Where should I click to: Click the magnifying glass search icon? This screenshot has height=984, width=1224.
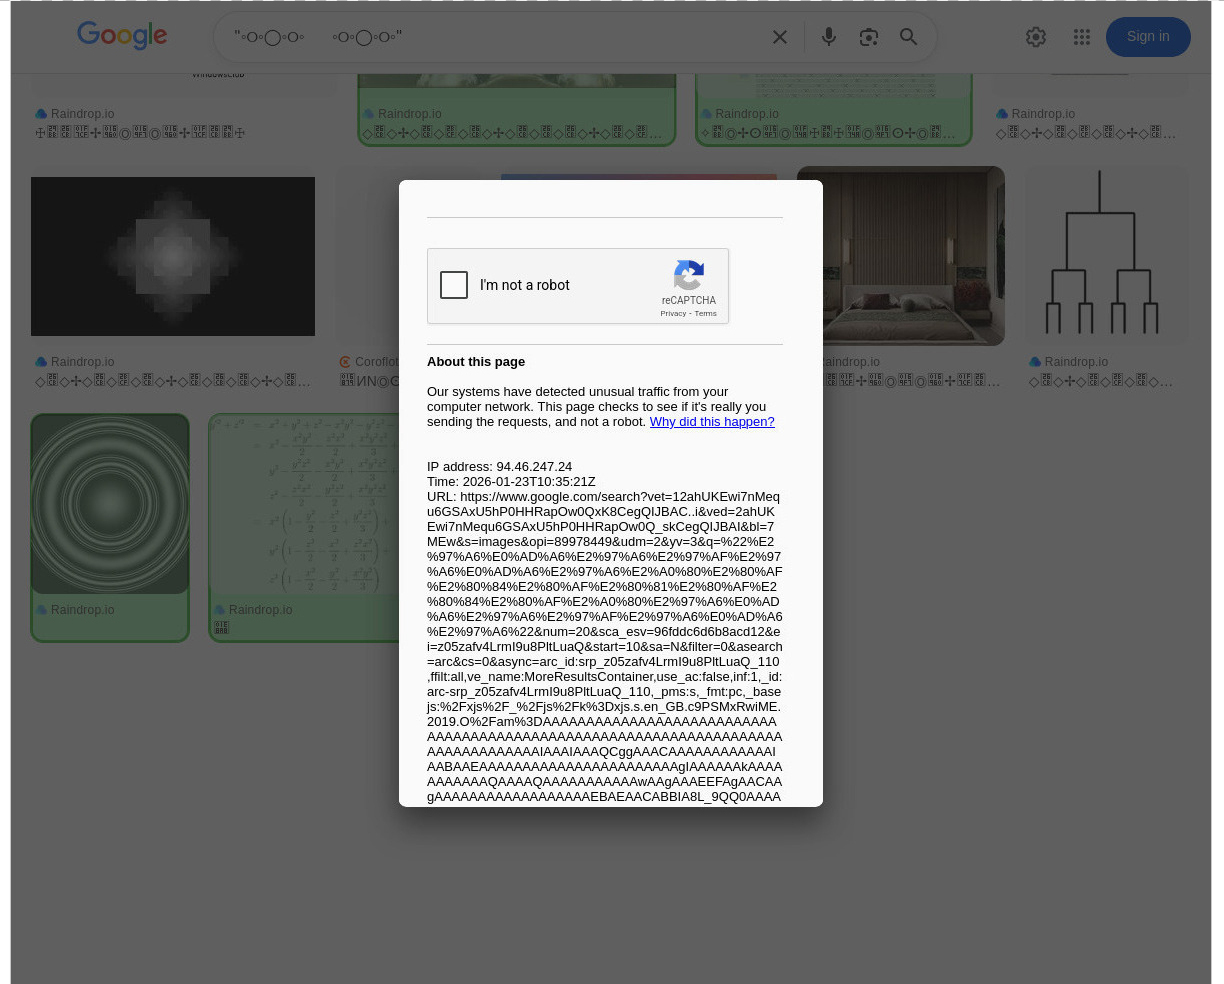click(909, 37)
